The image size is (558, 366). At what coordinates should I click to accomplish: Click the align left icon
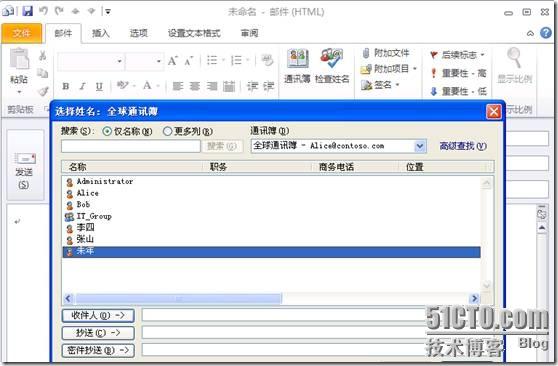pyautogui.click(x=178, y=86)
